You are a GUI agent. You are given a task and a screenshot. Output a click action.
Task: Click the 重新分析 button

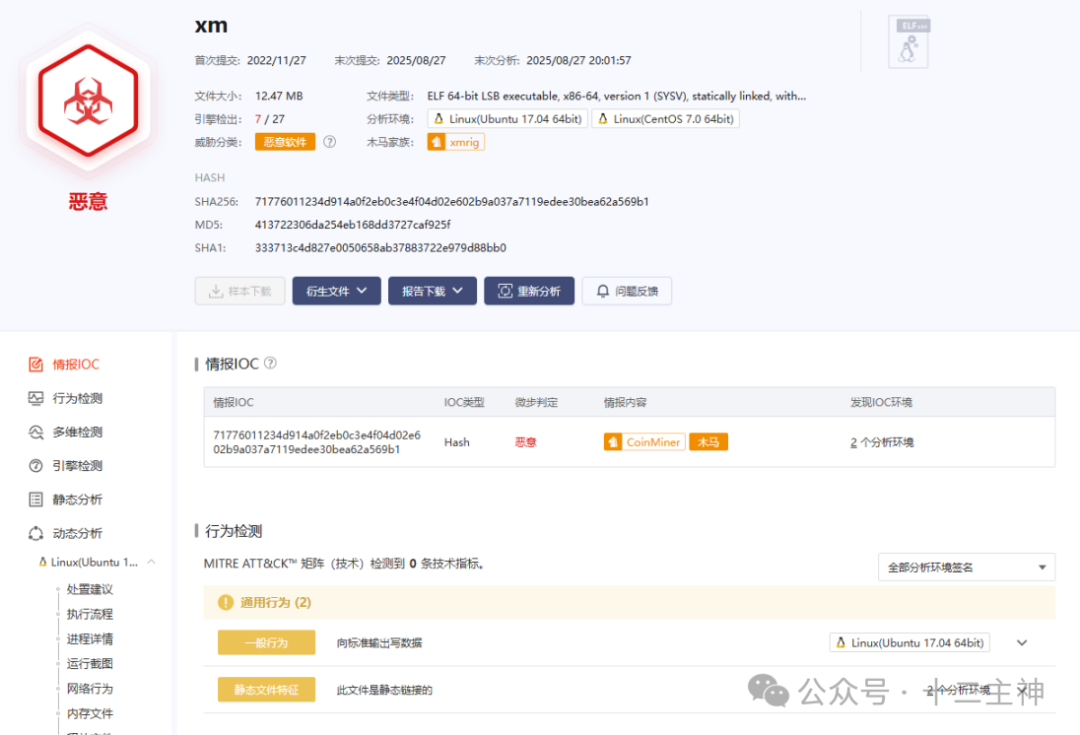tap(529, 291)
